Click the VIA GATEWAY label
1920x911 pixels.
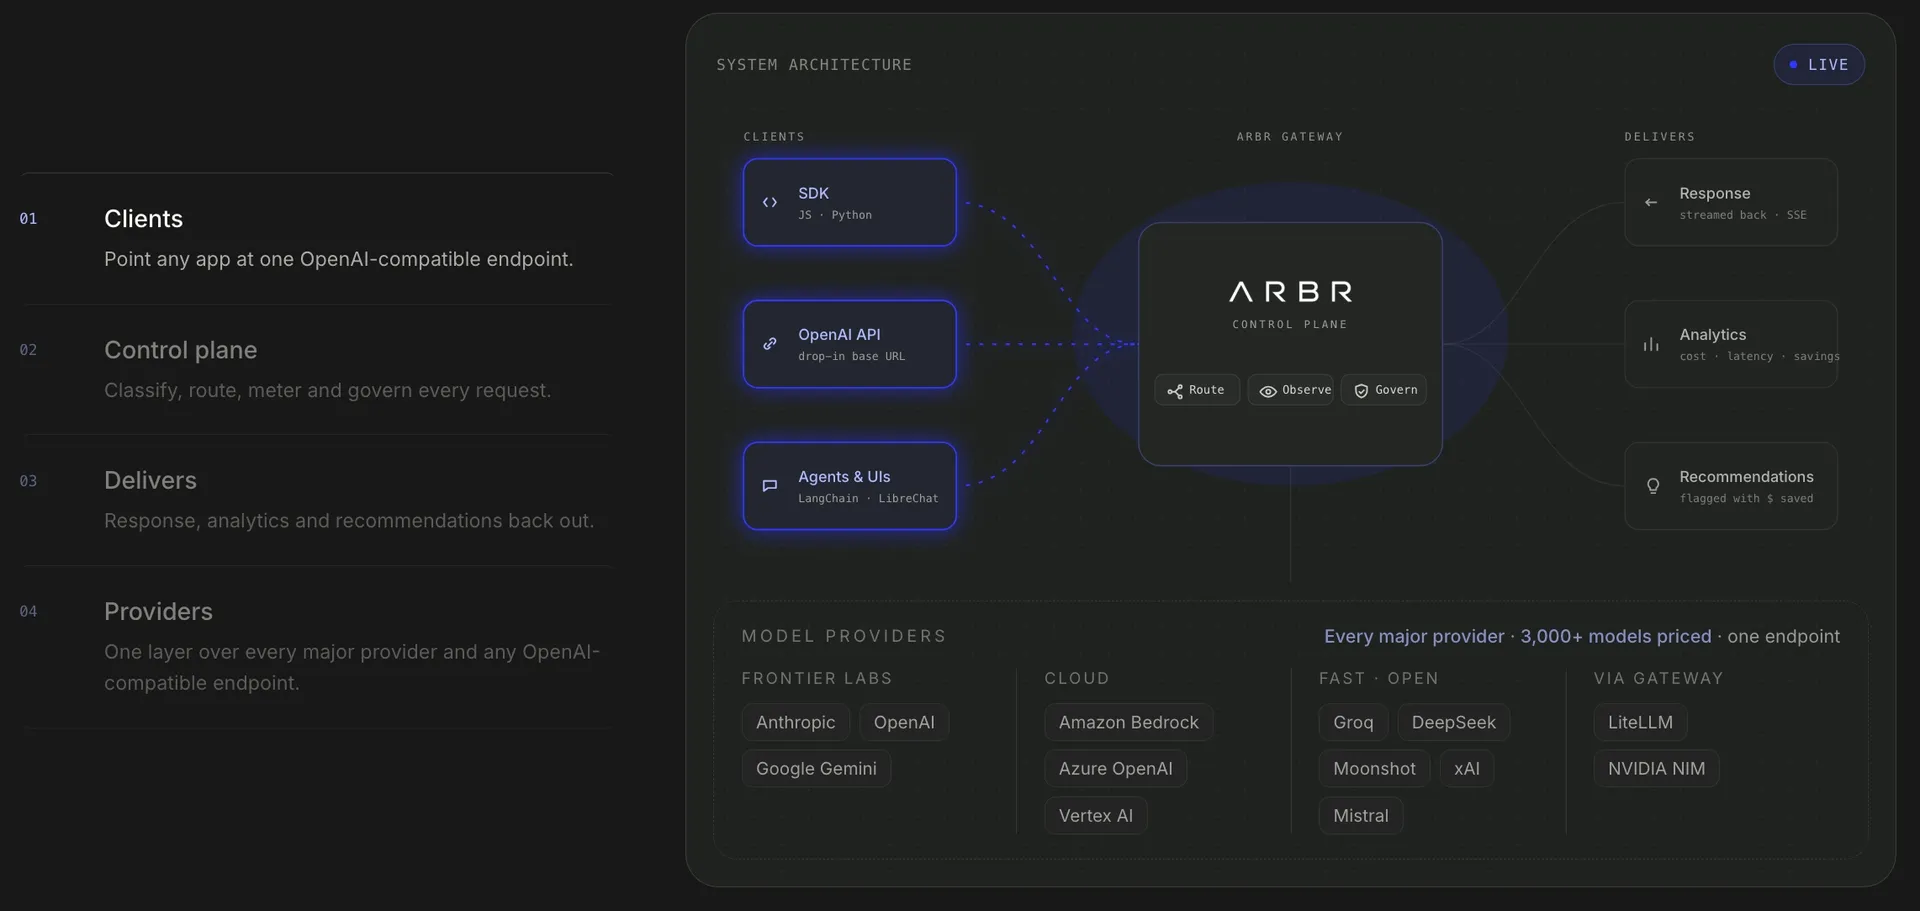coord(1659,678)
